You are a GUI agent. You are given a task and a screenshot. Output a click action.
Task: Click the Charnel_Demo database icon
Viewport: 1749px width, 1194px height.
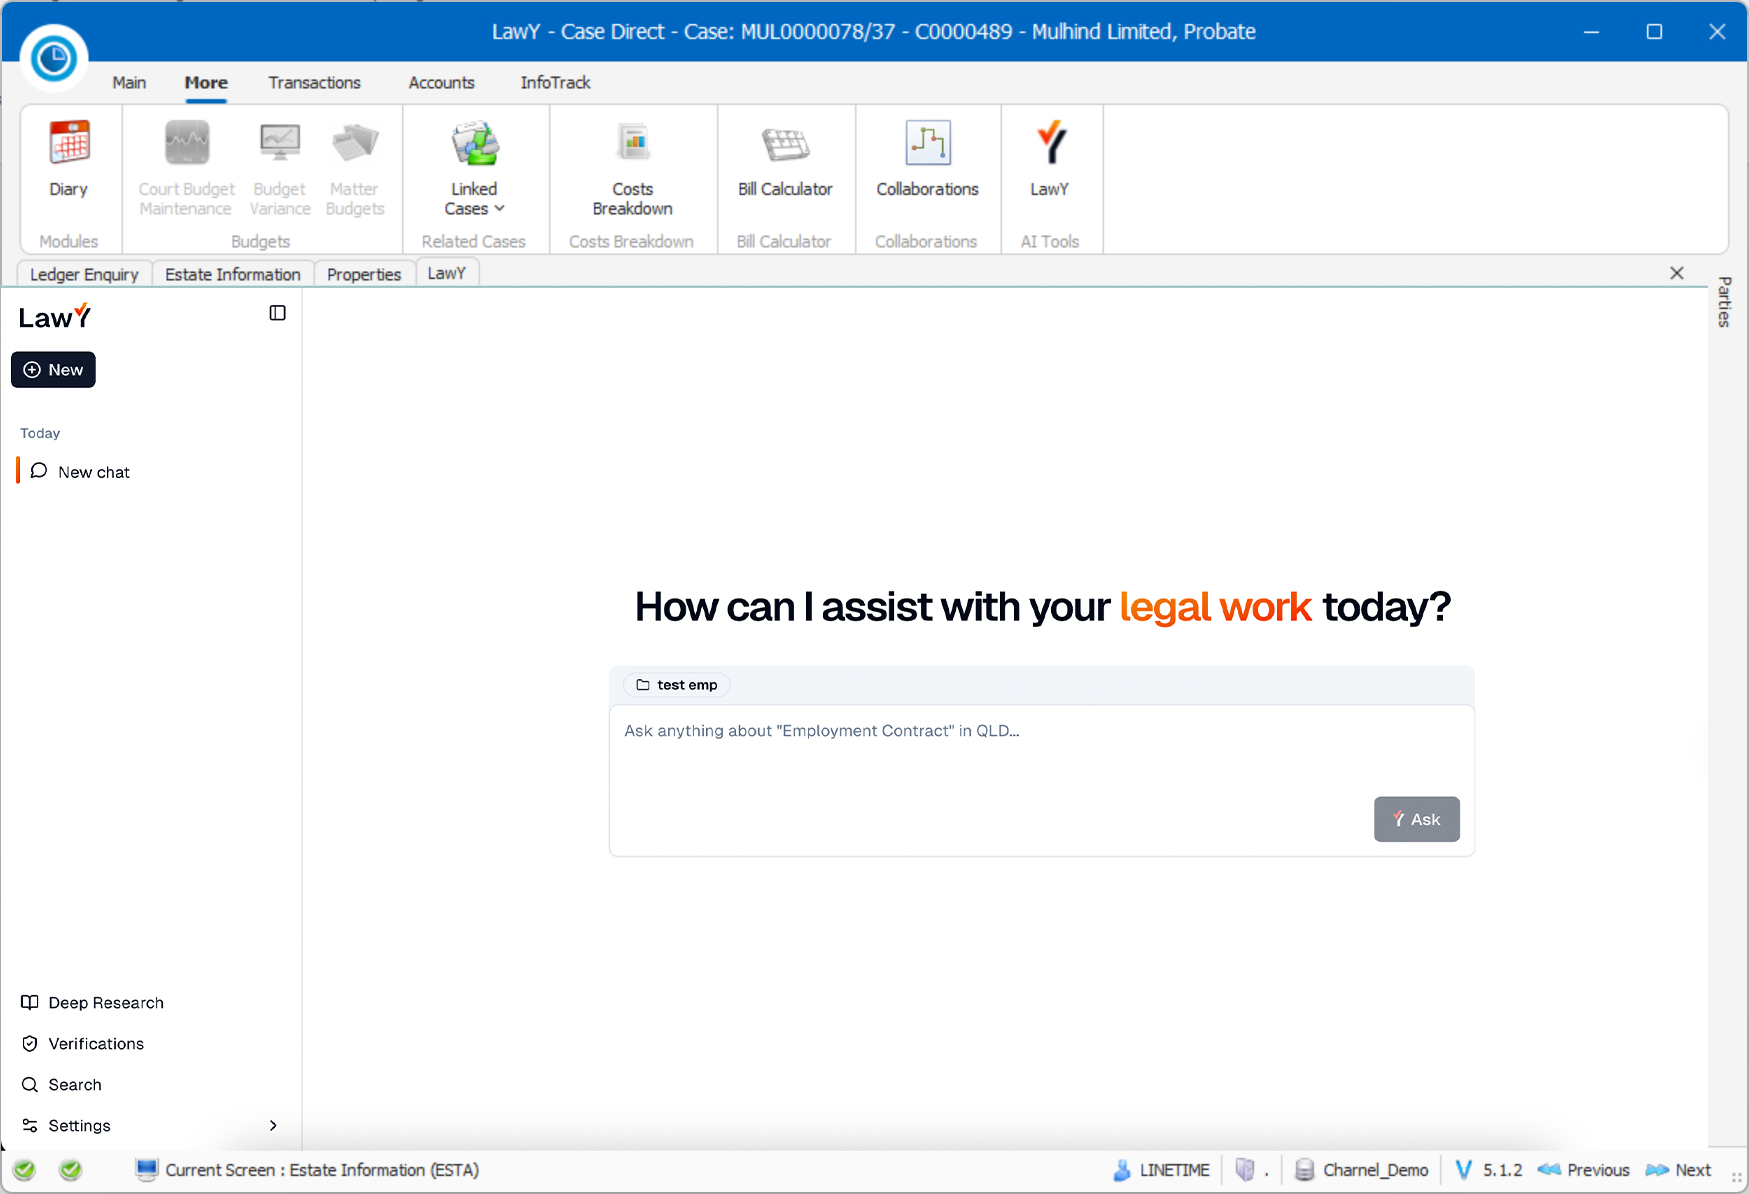[1304, 1170]
